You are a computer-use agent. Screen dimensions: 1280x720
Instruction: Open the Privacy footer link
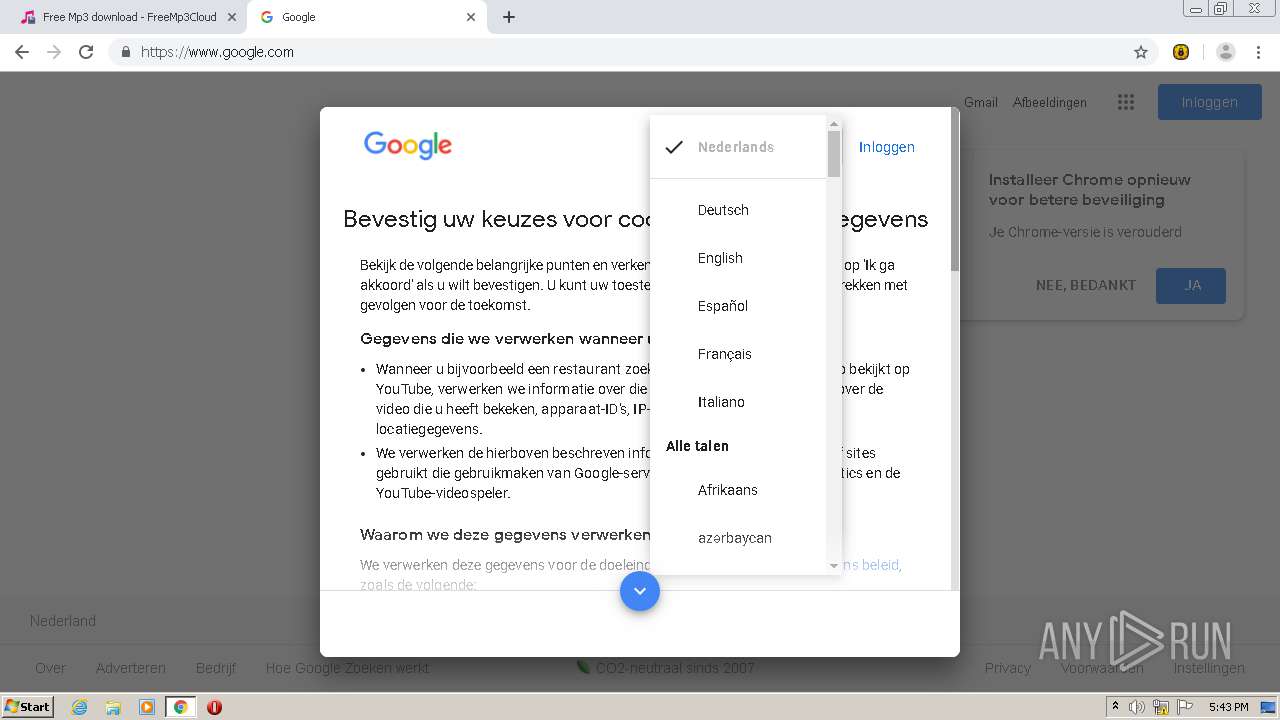[x=1007, y=668]
